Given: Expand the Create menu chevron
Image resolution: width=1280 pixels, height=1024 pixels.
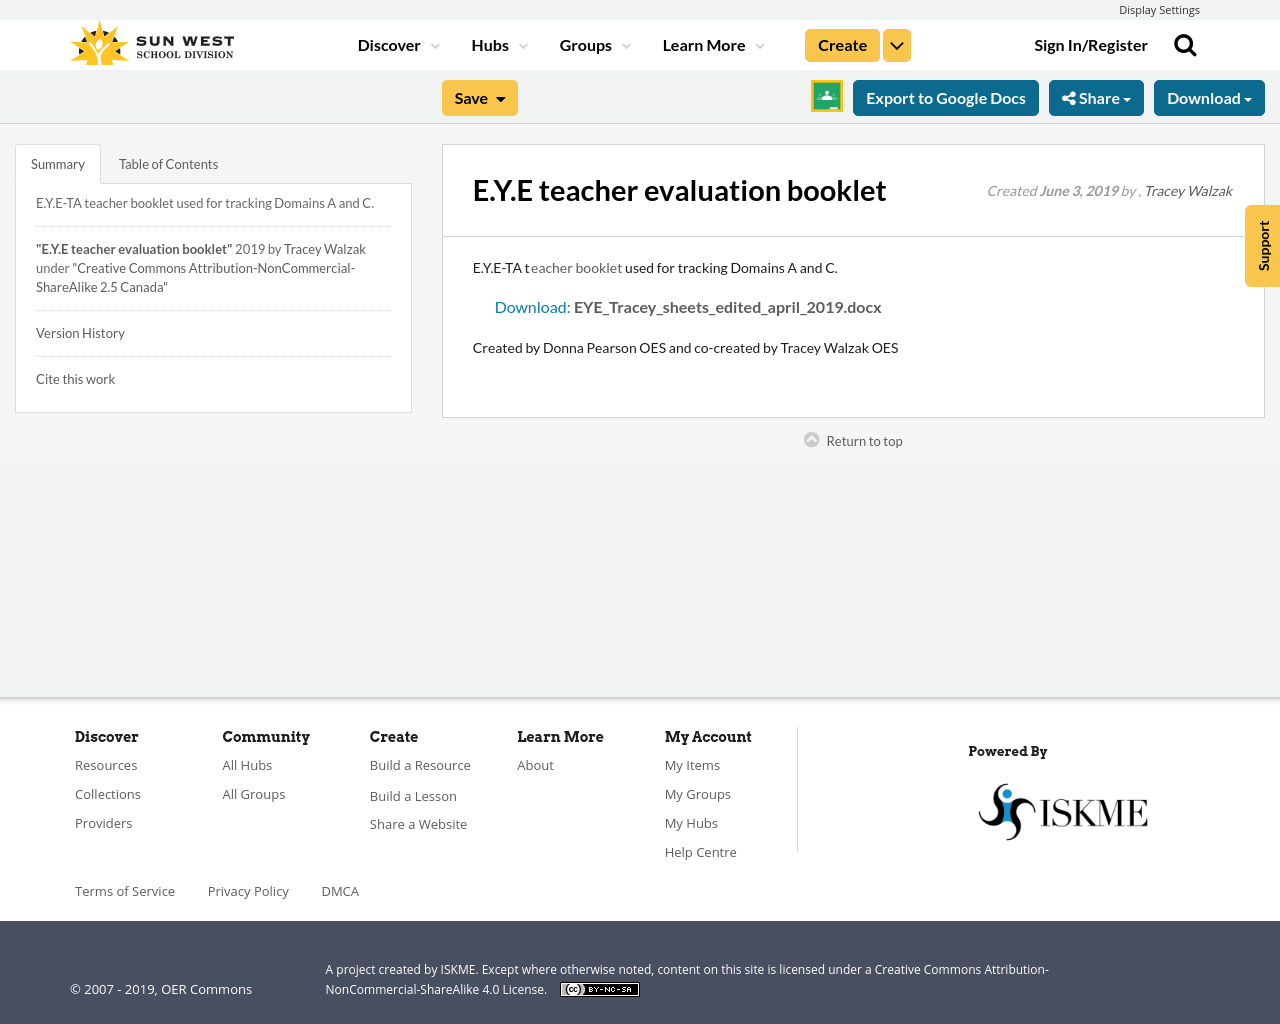Looking at the screenshot, I should (x=896, y=43).
